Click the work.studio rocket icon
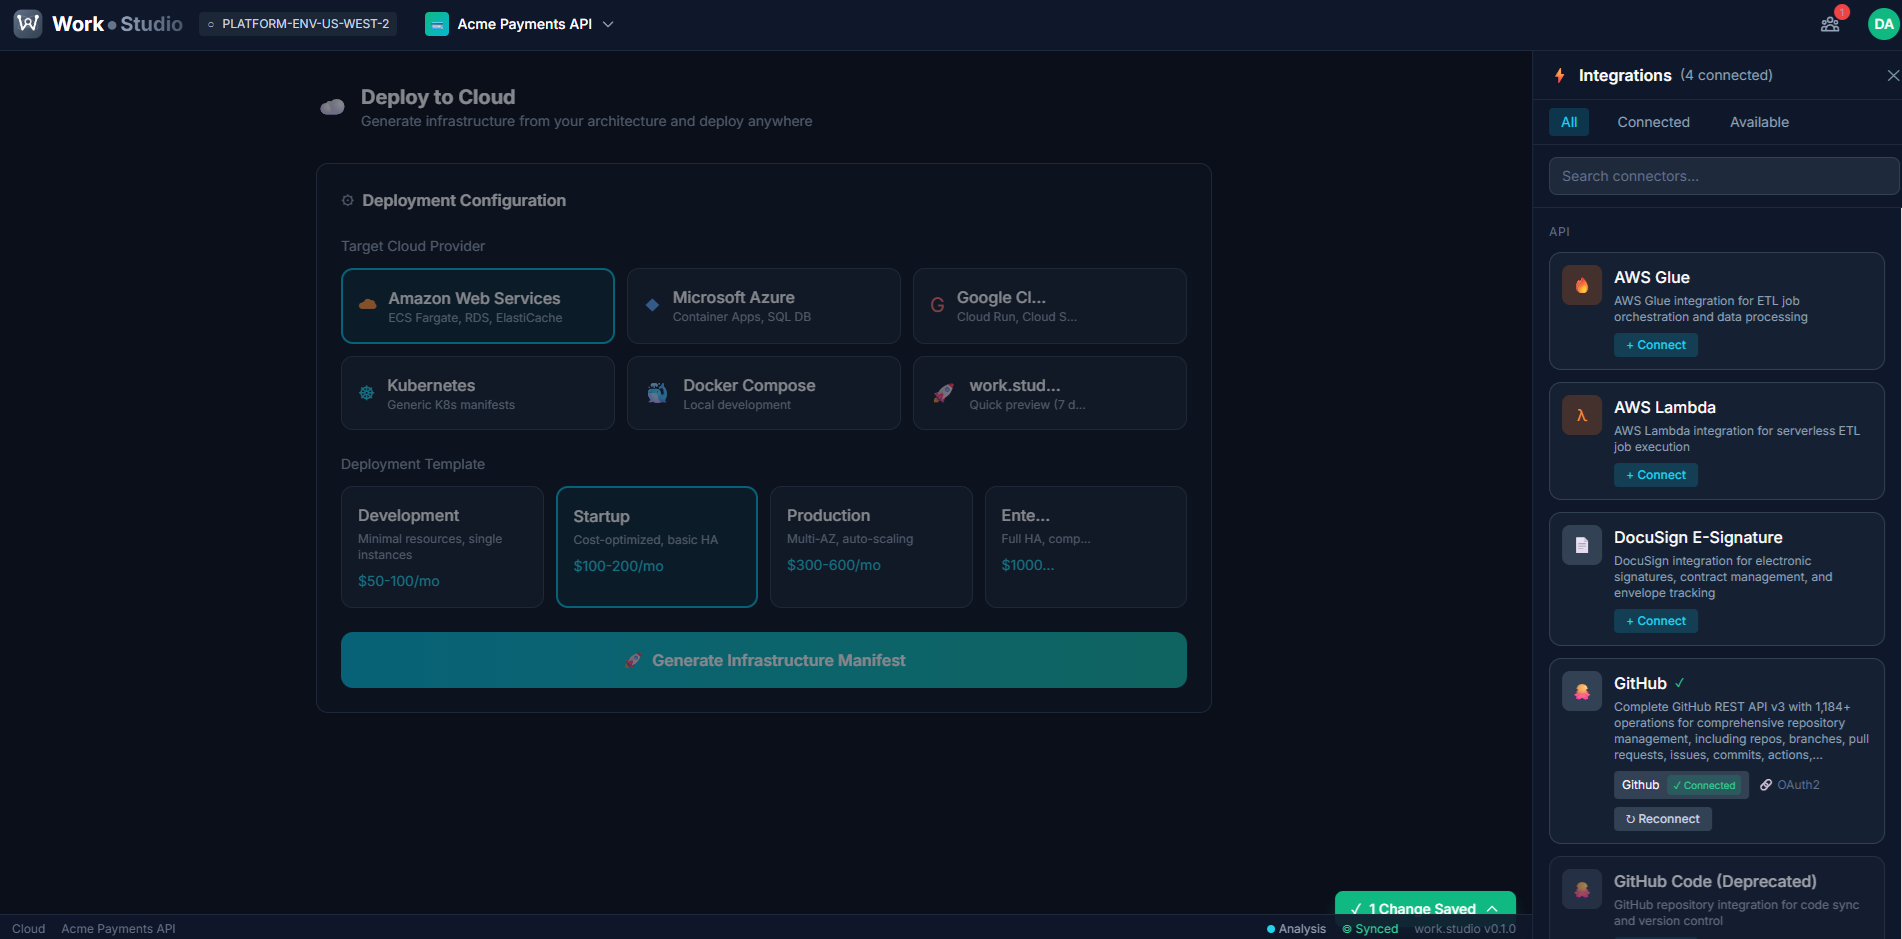 point(942,393)
